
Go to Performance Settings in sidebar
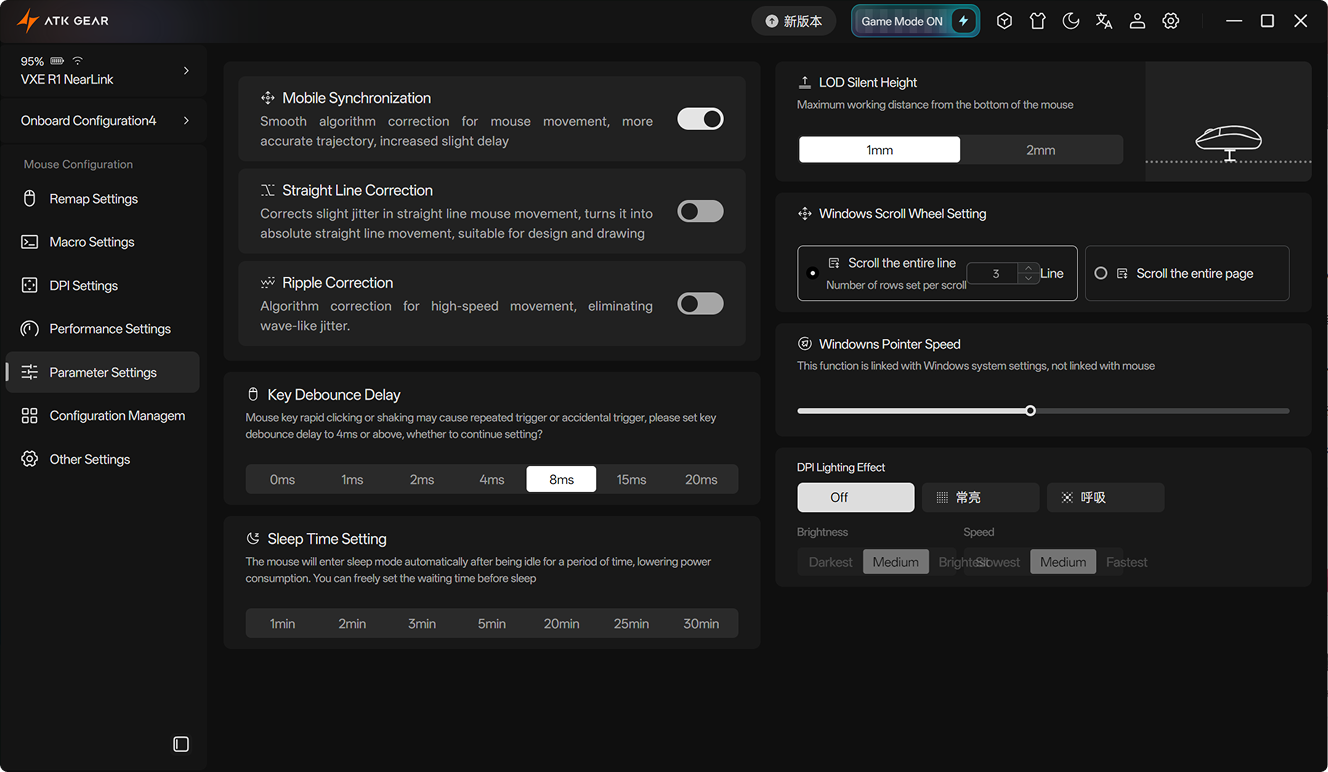point(110,329)
